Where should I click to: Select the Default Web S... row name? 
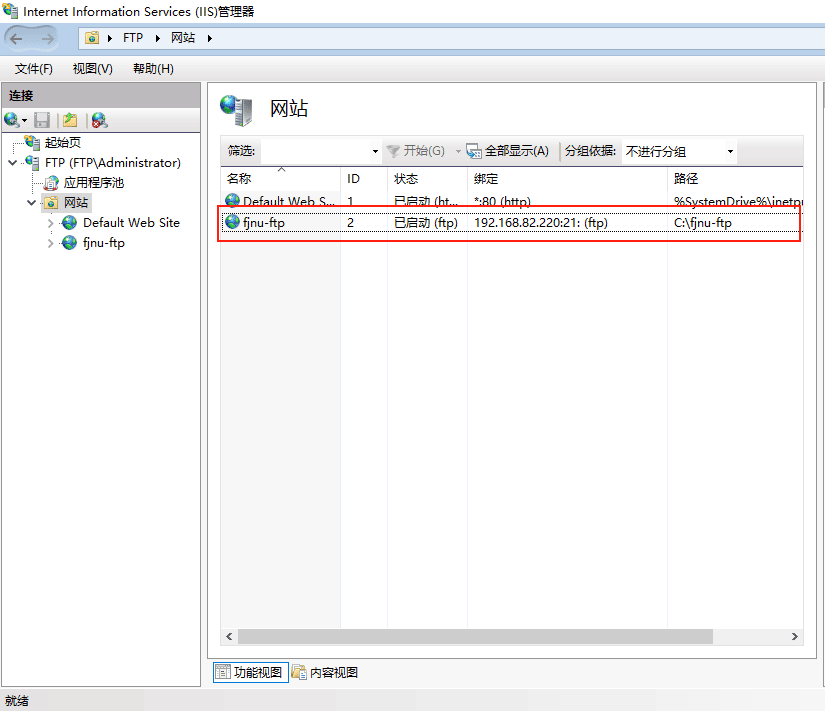pyautogui.click(x=288, y=201)
